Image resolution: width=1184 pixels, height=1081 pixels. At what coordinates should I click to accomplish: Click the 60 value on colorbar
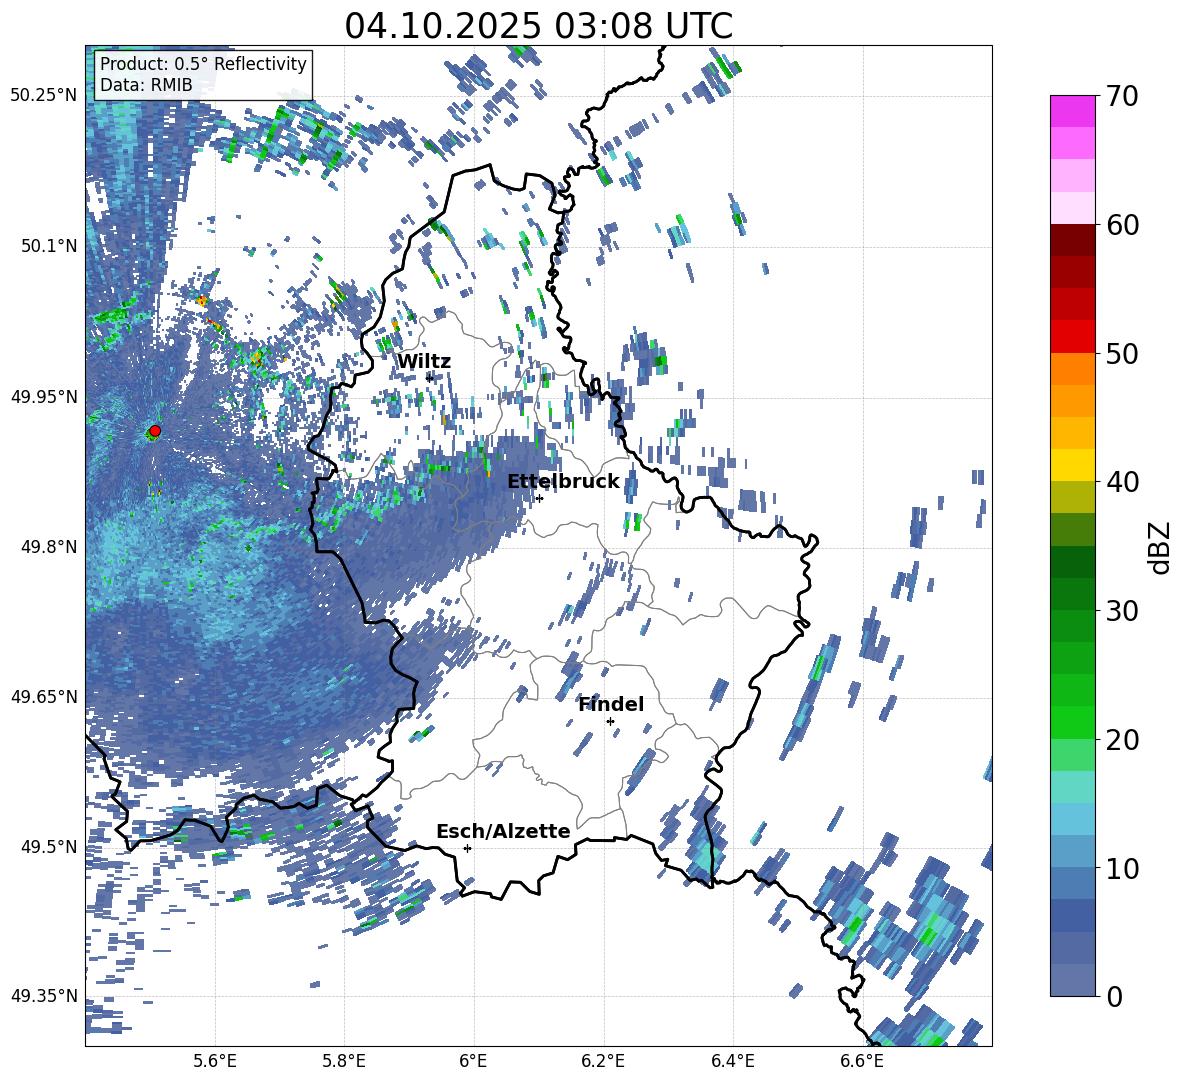[x=1121, y=225]
